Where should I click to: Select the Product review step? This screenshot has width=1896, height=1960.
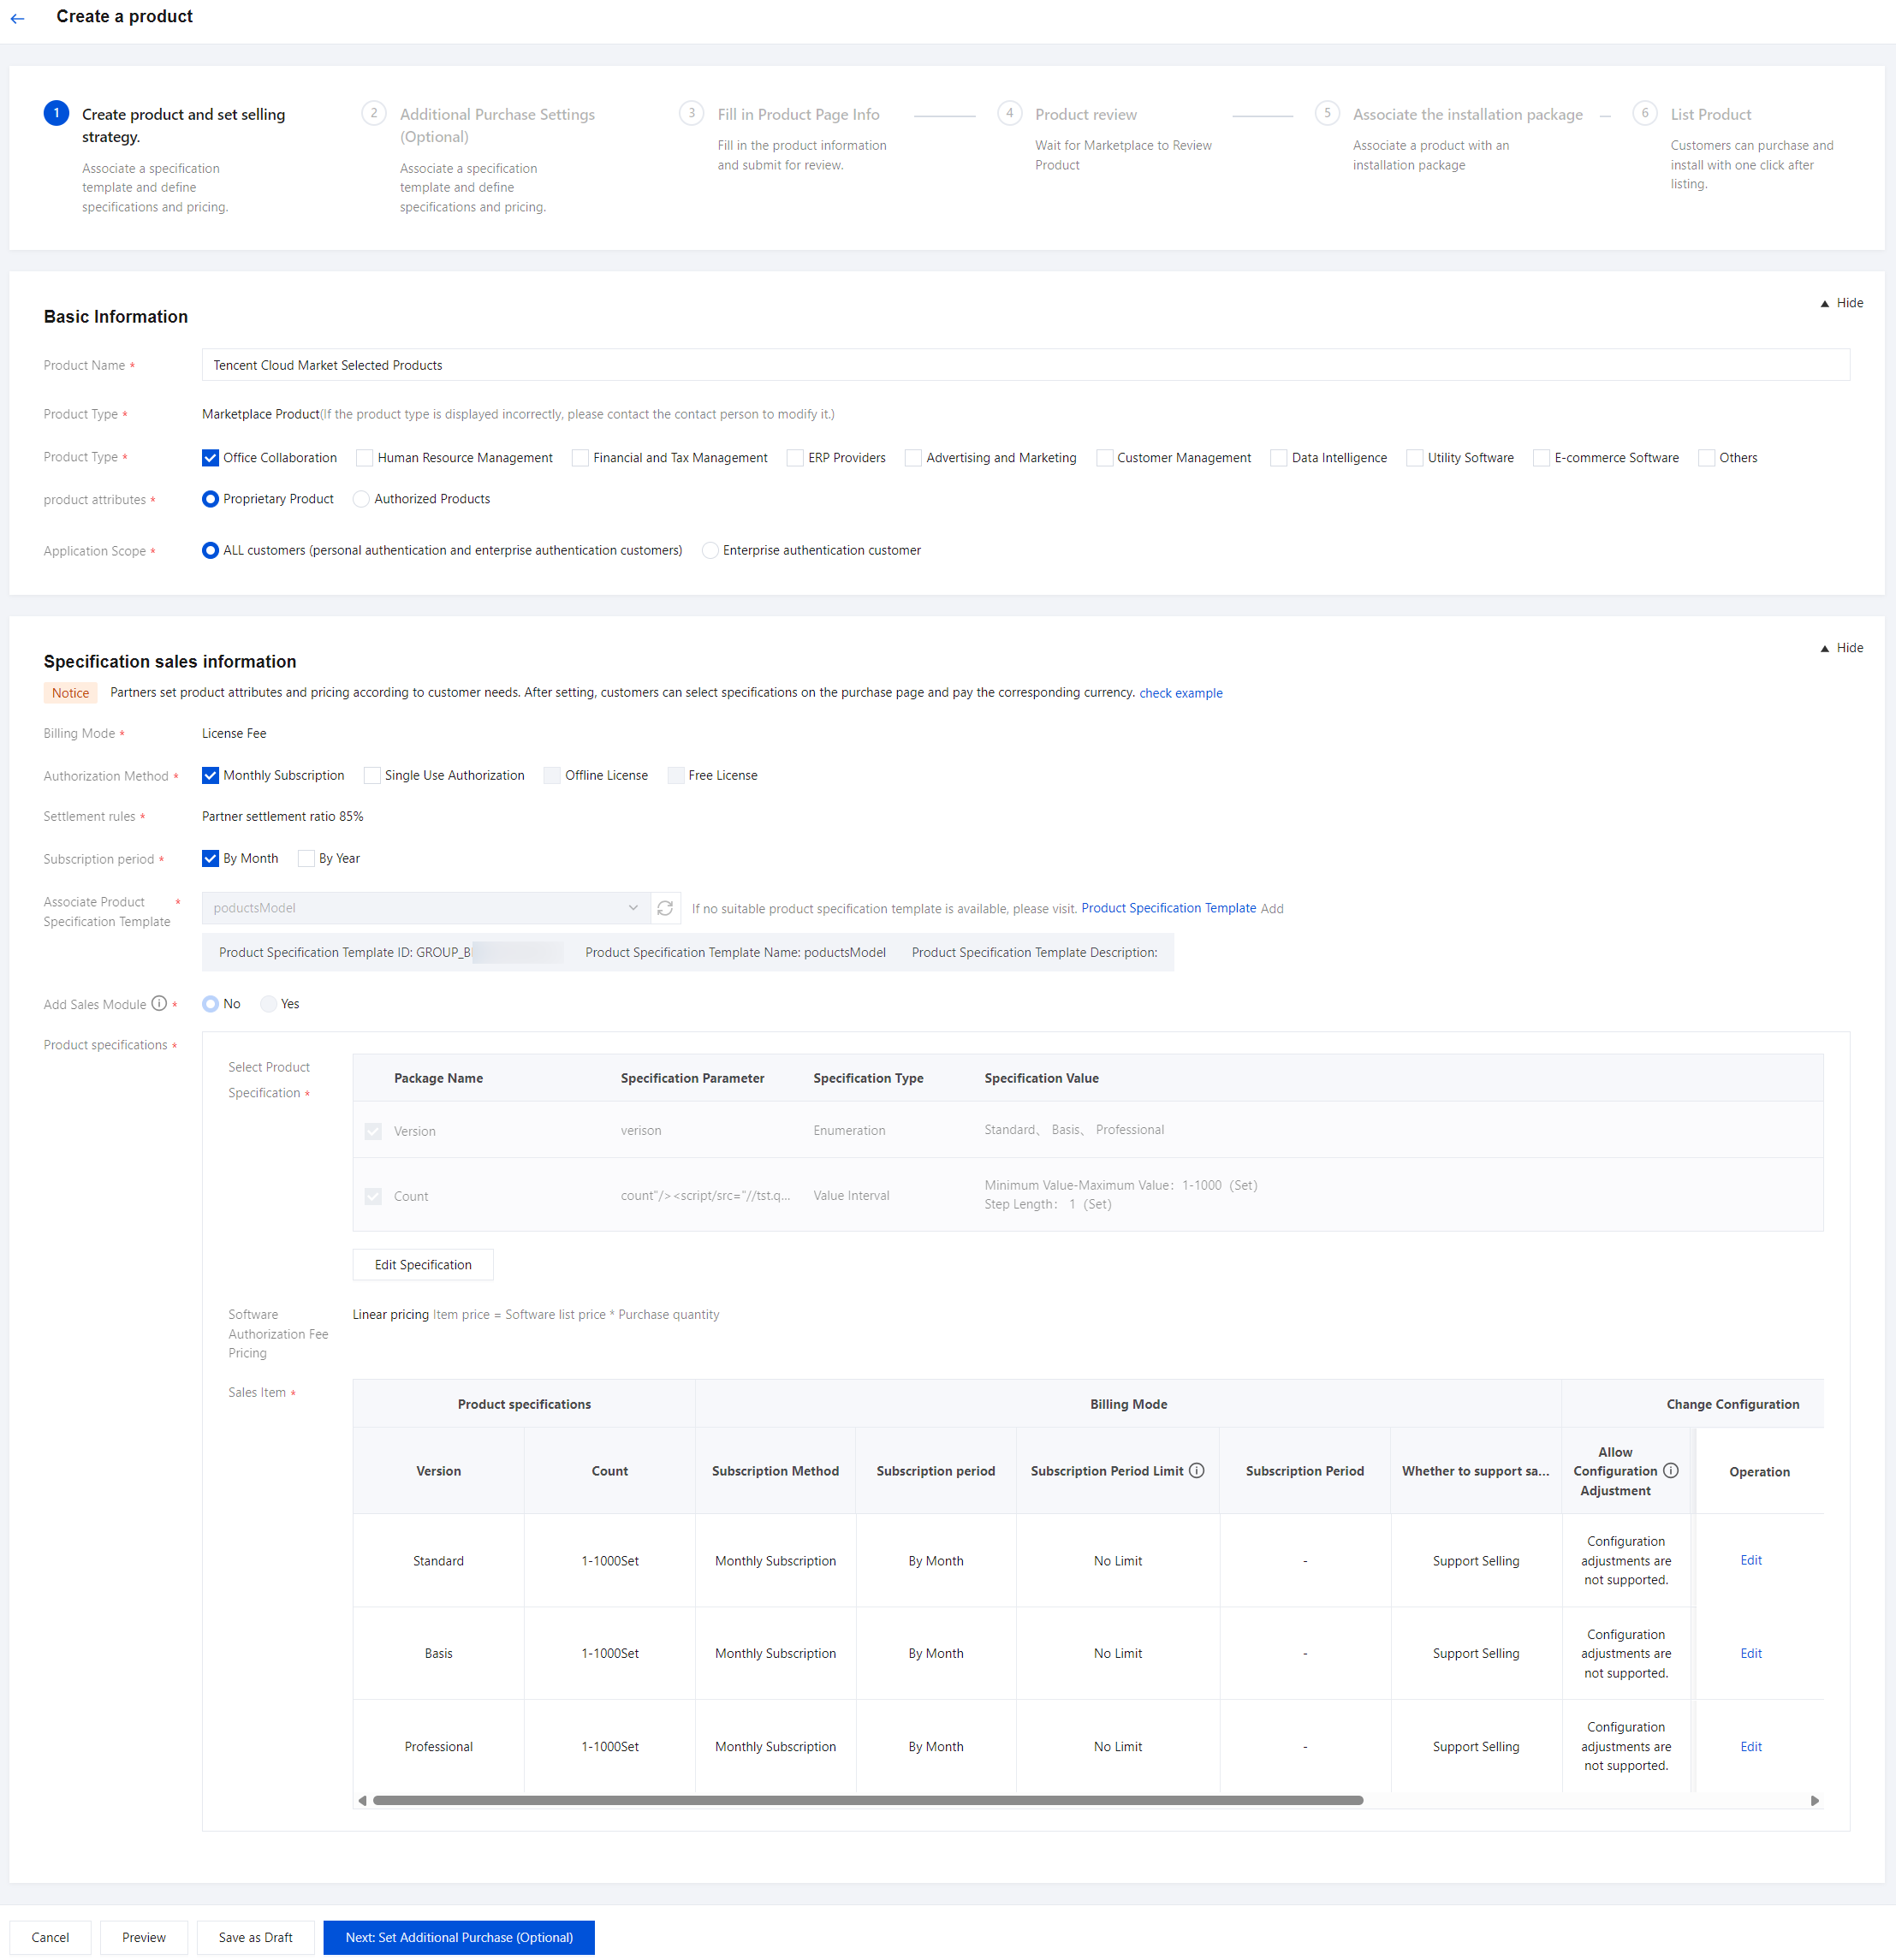coord(1085,114)
